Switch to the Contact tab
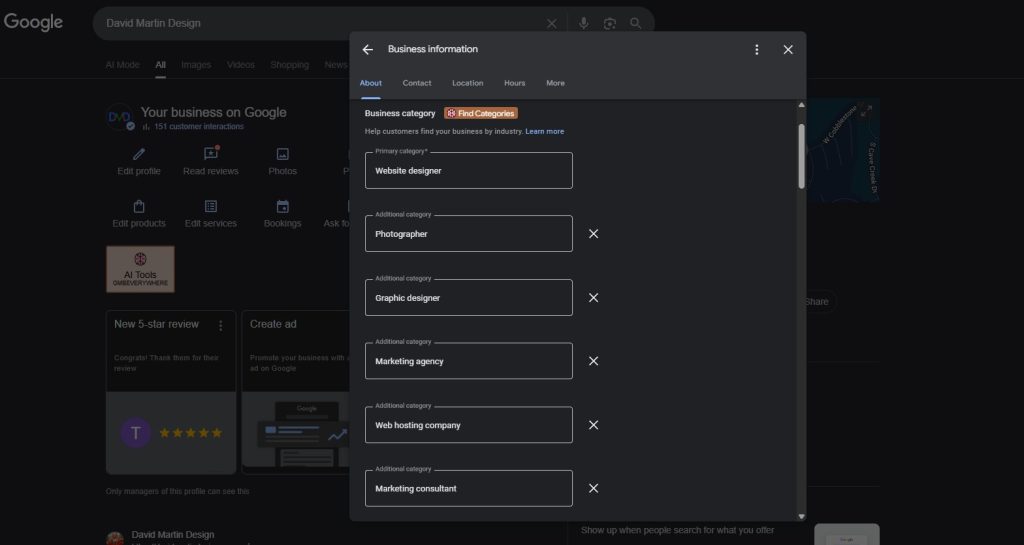The image size is (1024, 545). (417, 83)
